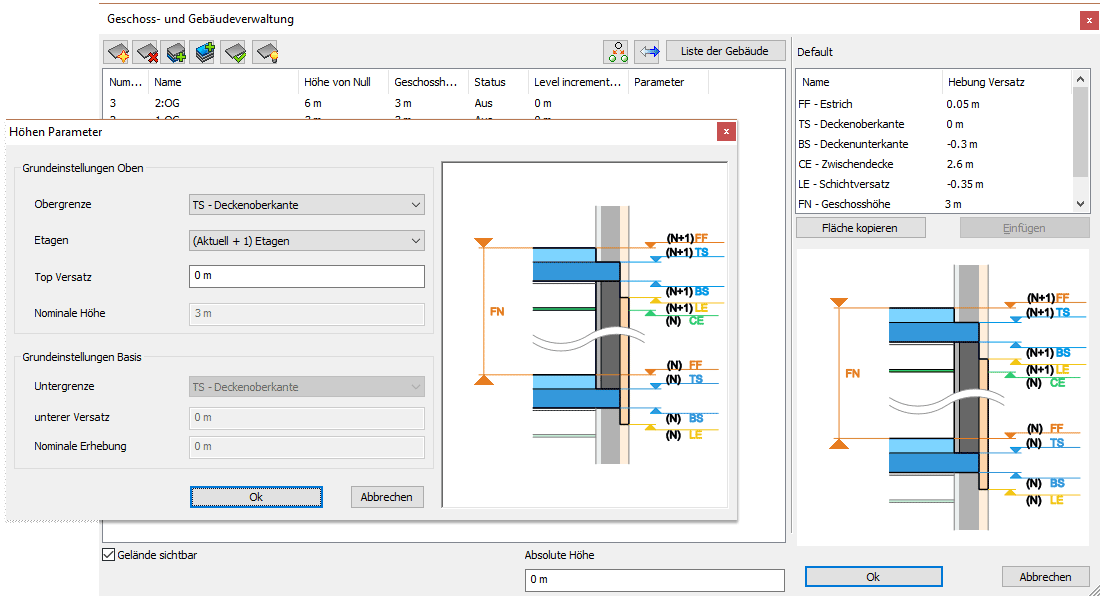Click the Default list scrollbar thumb
The width and height of the screenshot is (1105, 600).
(x=1080, y=132)
